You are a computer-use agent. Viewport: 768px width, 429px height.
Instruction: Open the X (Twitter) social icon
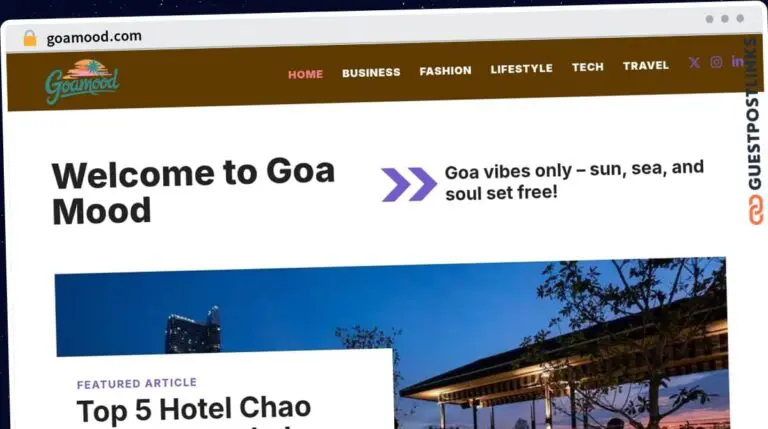694,63
